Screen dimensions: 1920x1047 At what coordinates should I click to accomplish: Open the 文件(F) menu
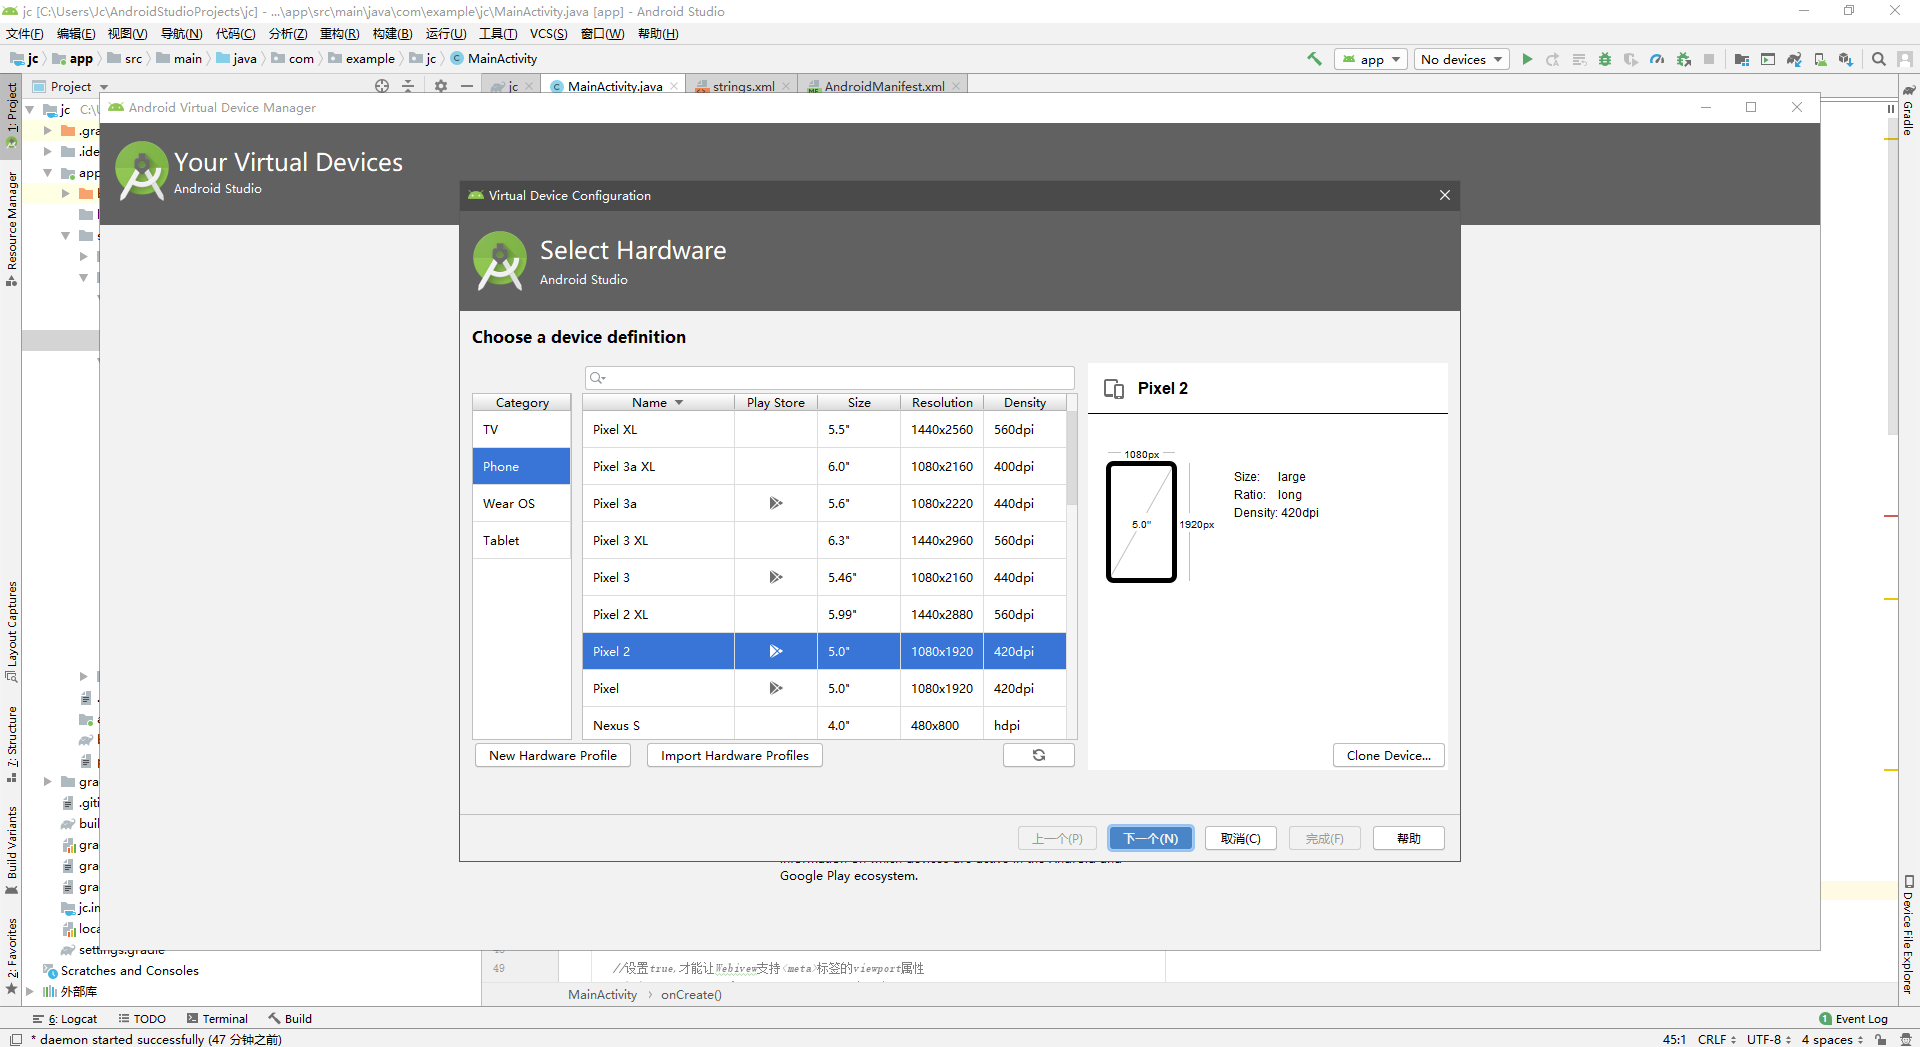(x=24, y=33)
